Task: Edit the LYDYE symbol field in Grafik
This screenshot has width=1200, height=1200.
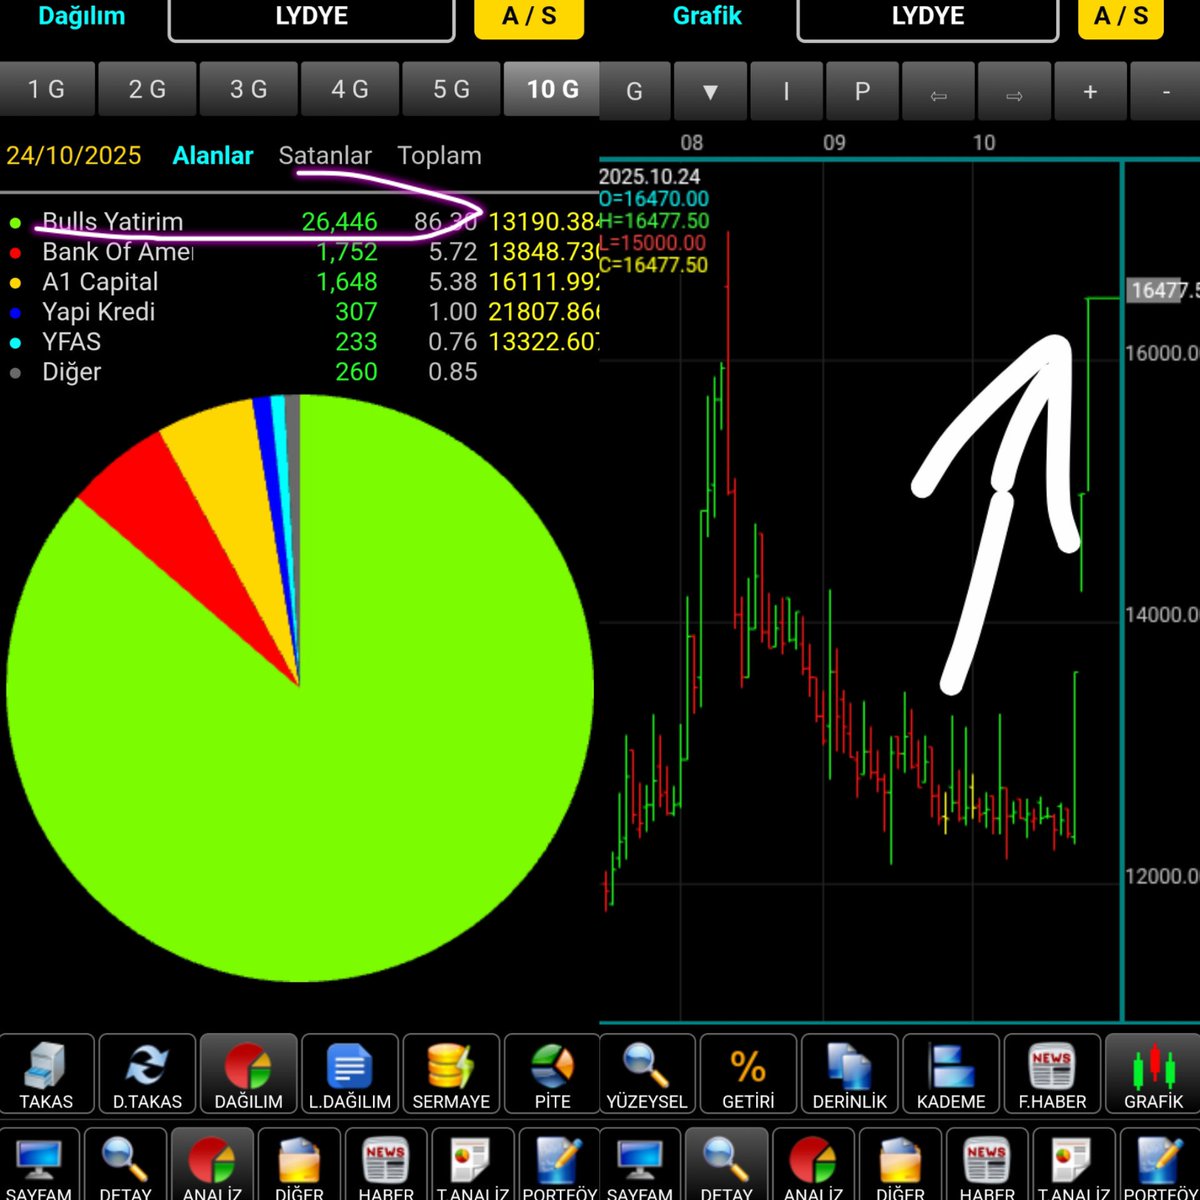Action: coord(928,18)
